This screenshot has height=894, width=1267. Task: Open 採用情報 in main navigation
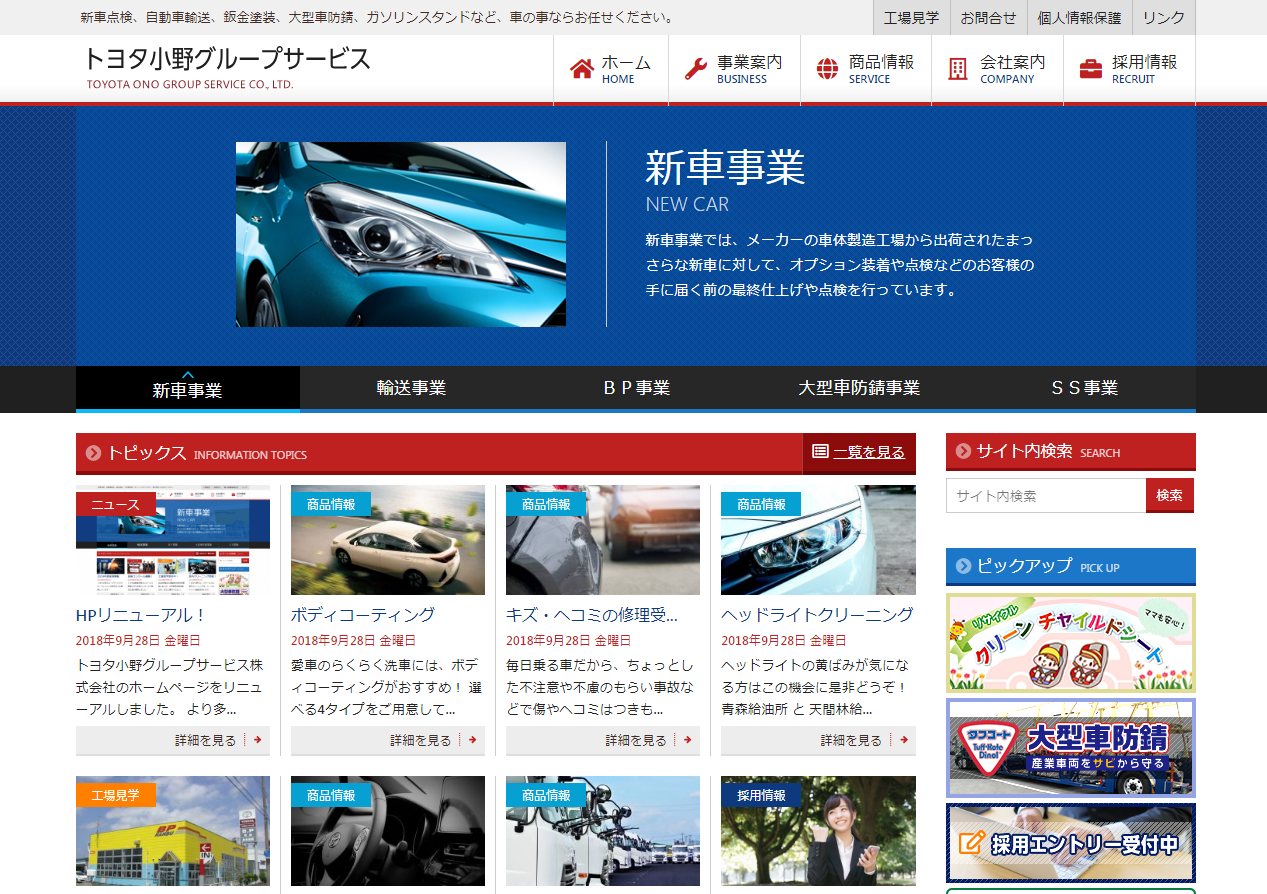pyautogui.click(x=1129, y=69)
